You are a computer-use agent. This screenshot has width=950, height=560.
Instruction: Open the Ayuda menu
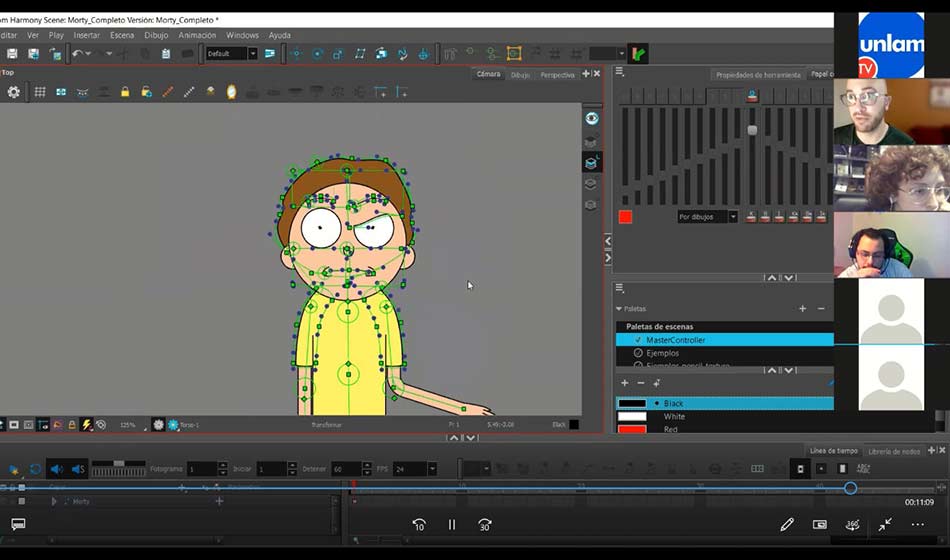279,35
